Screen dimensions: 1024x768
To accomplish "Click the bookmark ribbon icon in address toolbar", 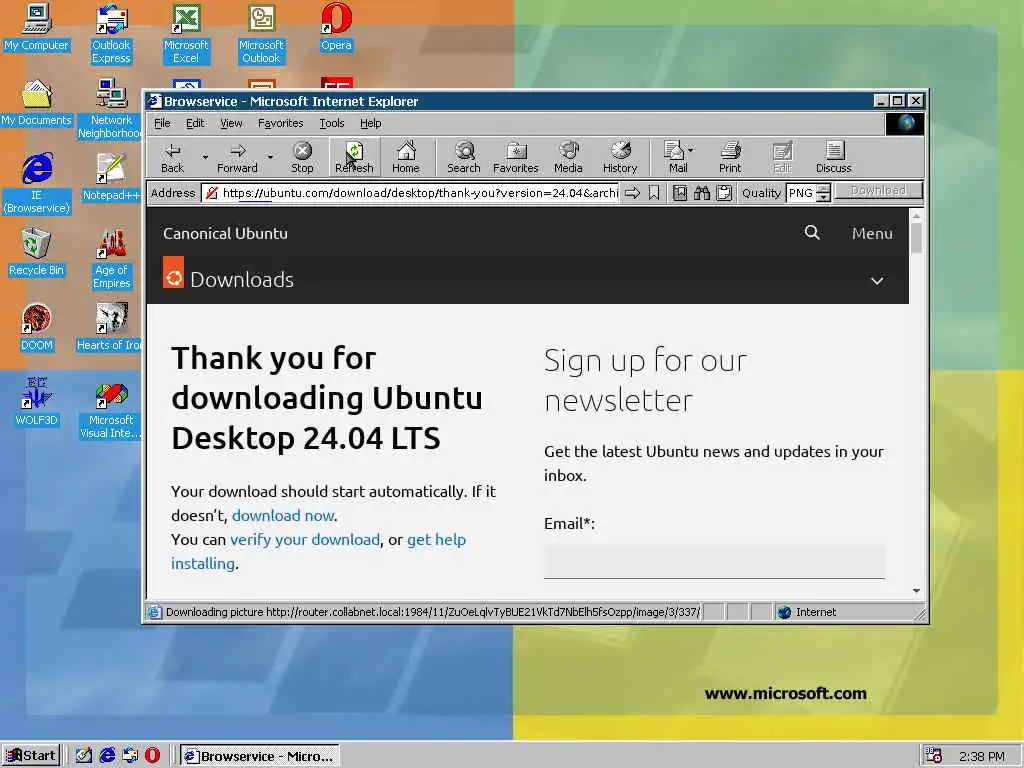I will point(654,193).
